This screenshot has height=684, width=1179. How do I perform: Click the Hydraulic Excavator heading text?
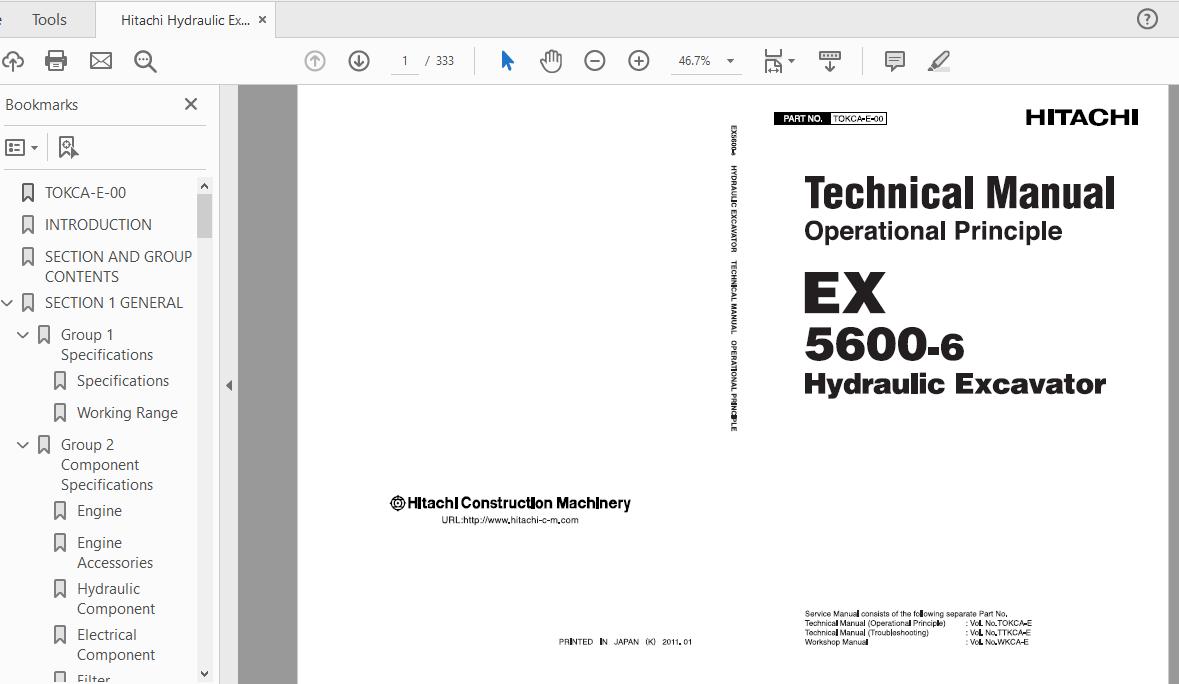954,384
